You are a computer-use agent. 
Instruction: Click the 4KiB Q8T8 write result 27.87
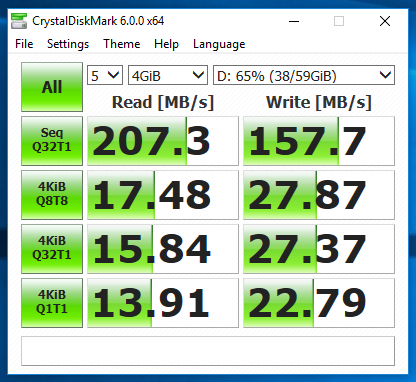(319, 195)
